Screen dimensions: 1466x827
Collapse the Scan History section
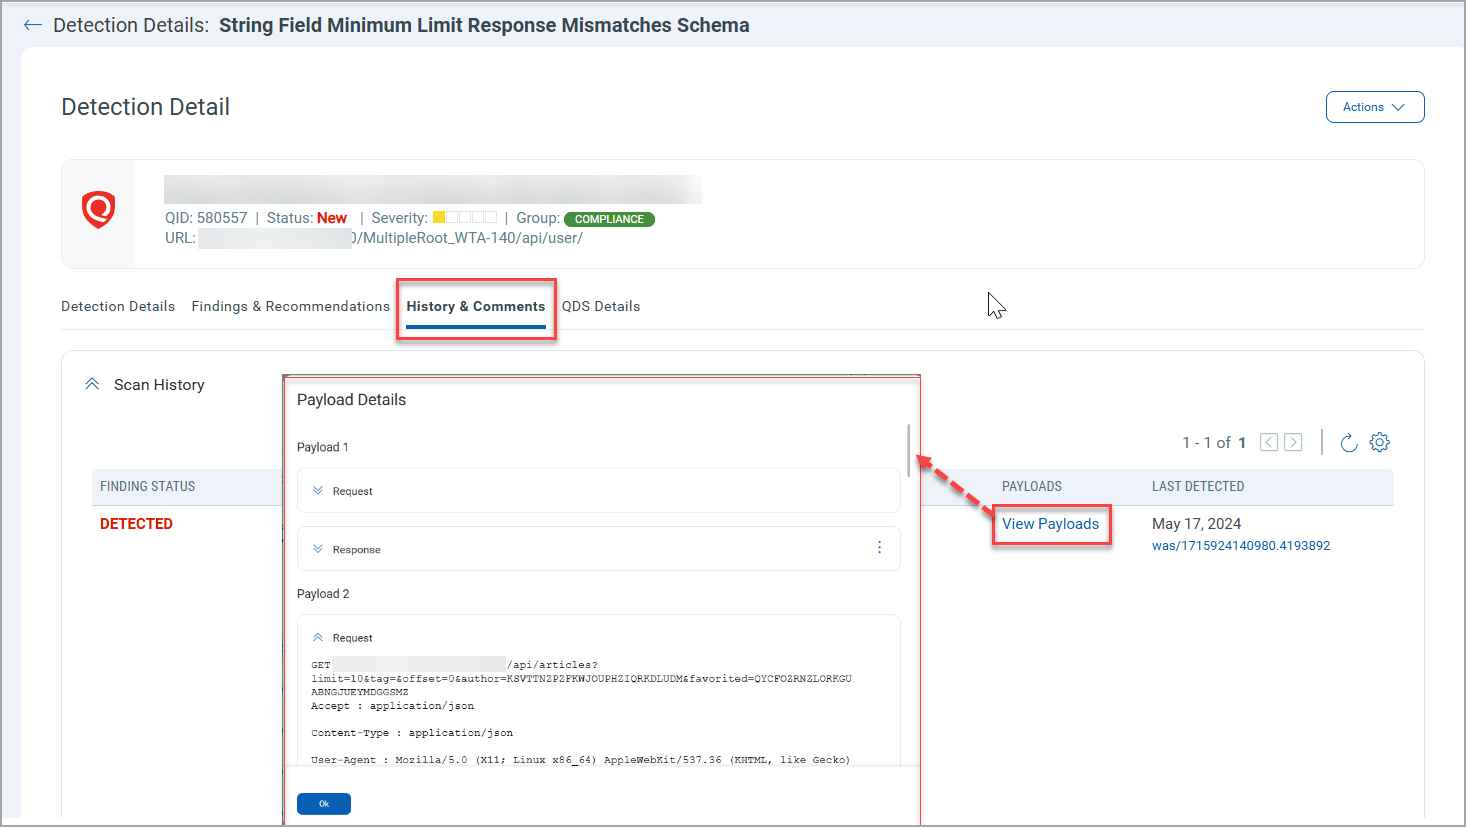[92, 384]
